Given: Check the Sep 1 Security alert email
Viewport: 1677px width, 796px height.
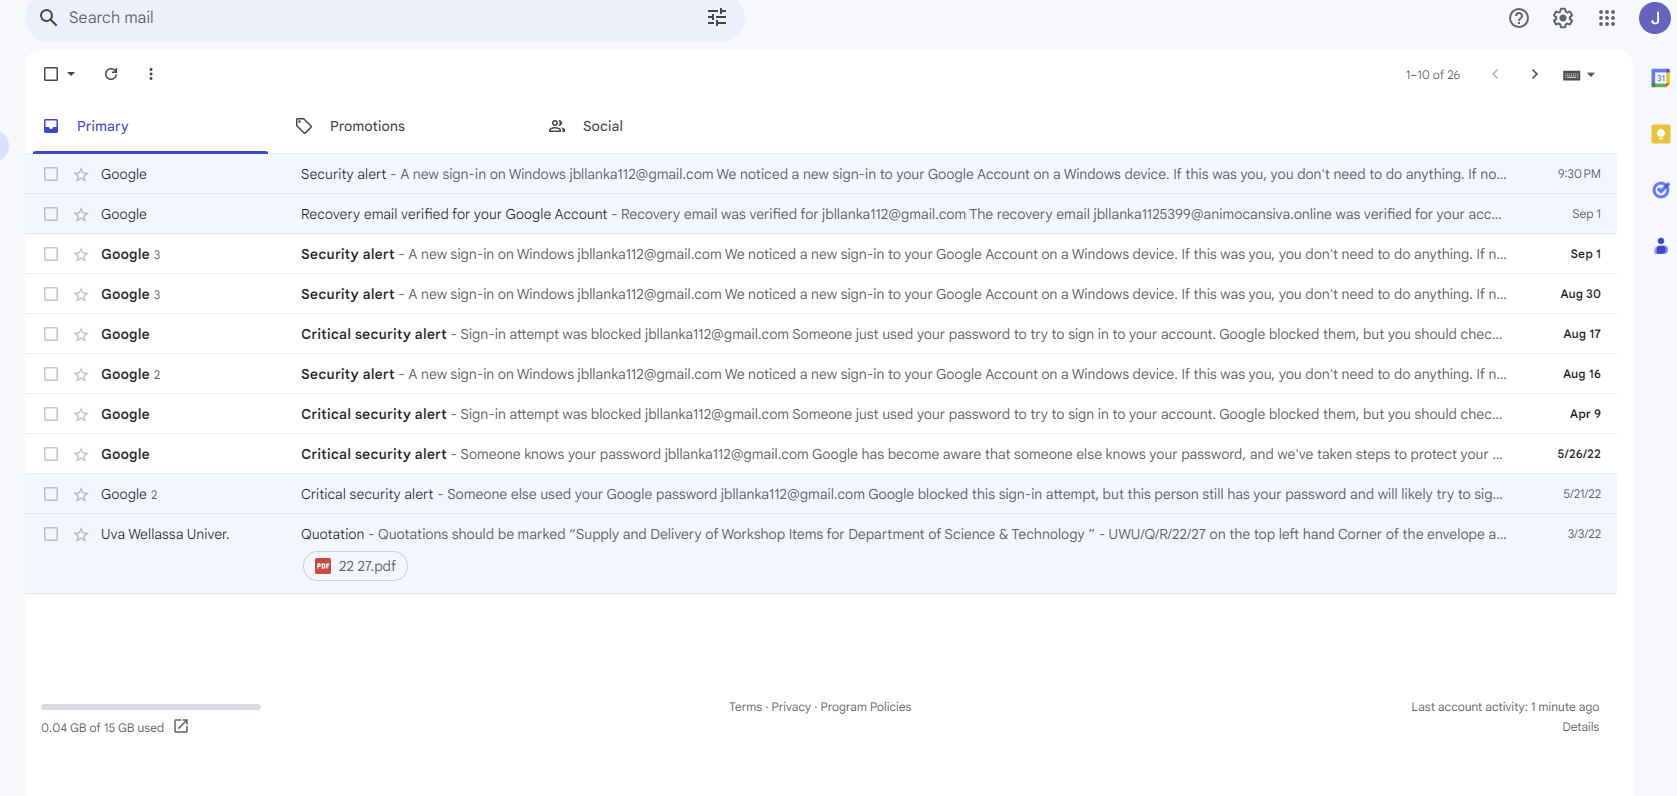Looking at the screenshot, I should (51, 254).
